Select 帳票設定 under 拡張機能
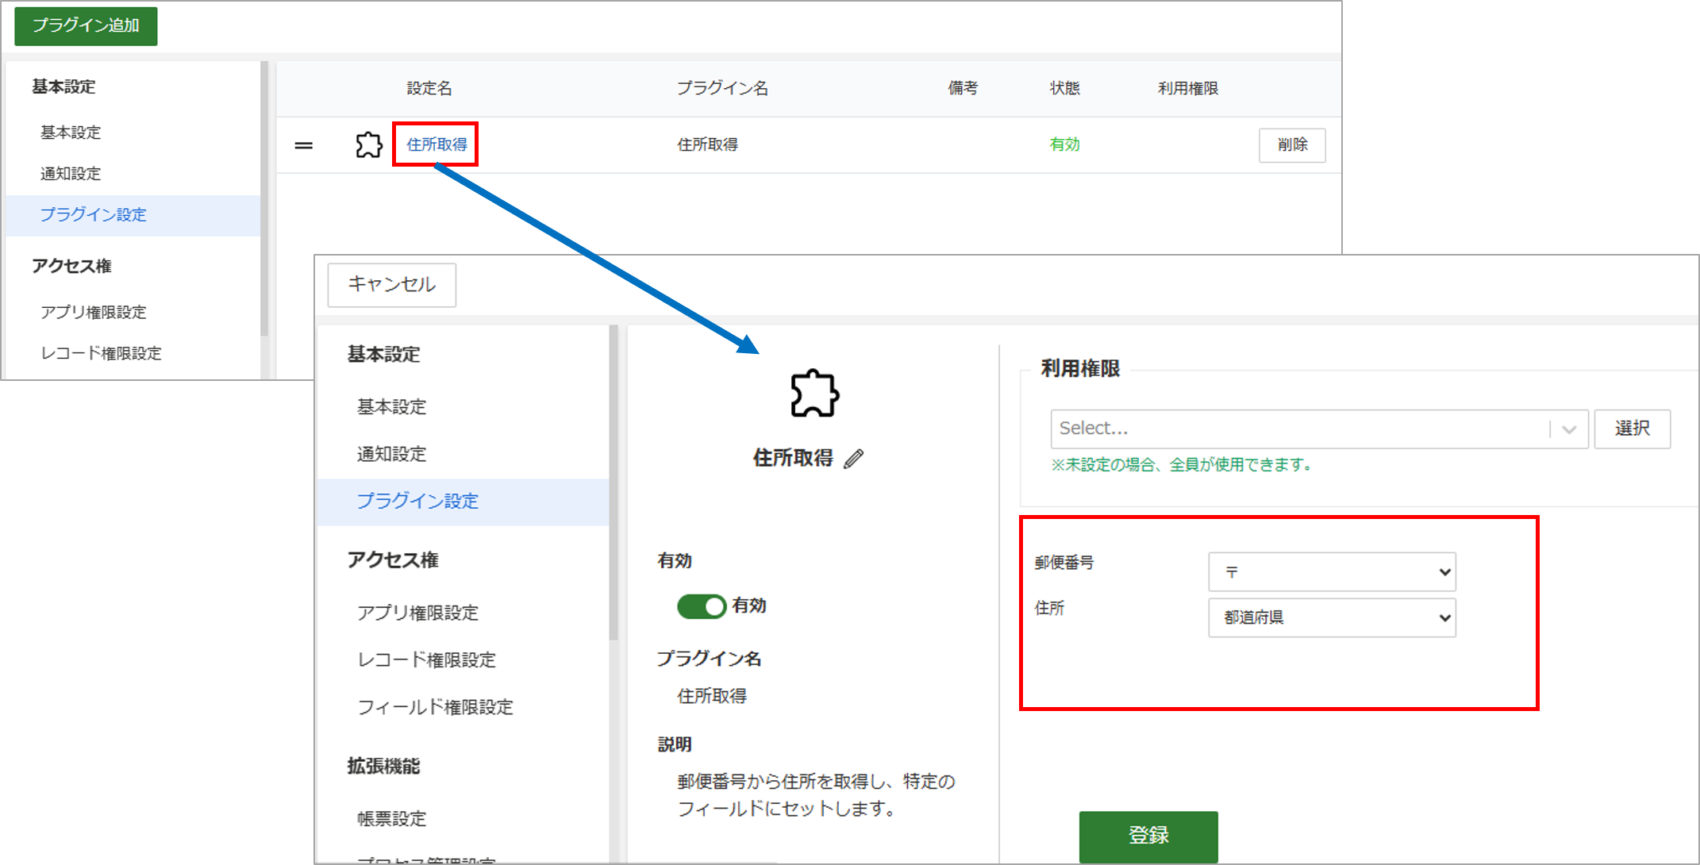The height and width of the screenshot is (865, 1700). pos(391,819)
